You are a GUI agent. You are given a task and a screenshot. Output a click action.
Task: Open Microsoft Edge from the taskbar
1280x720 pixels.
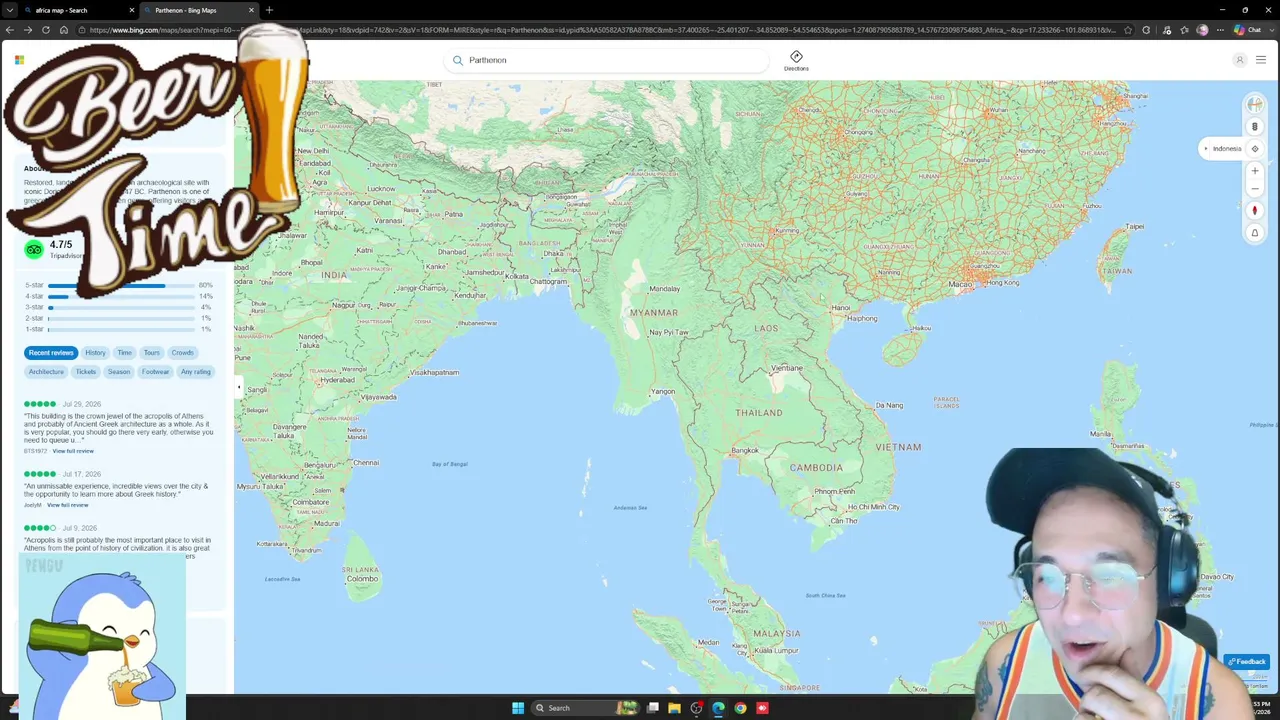[x=718, y=708]
